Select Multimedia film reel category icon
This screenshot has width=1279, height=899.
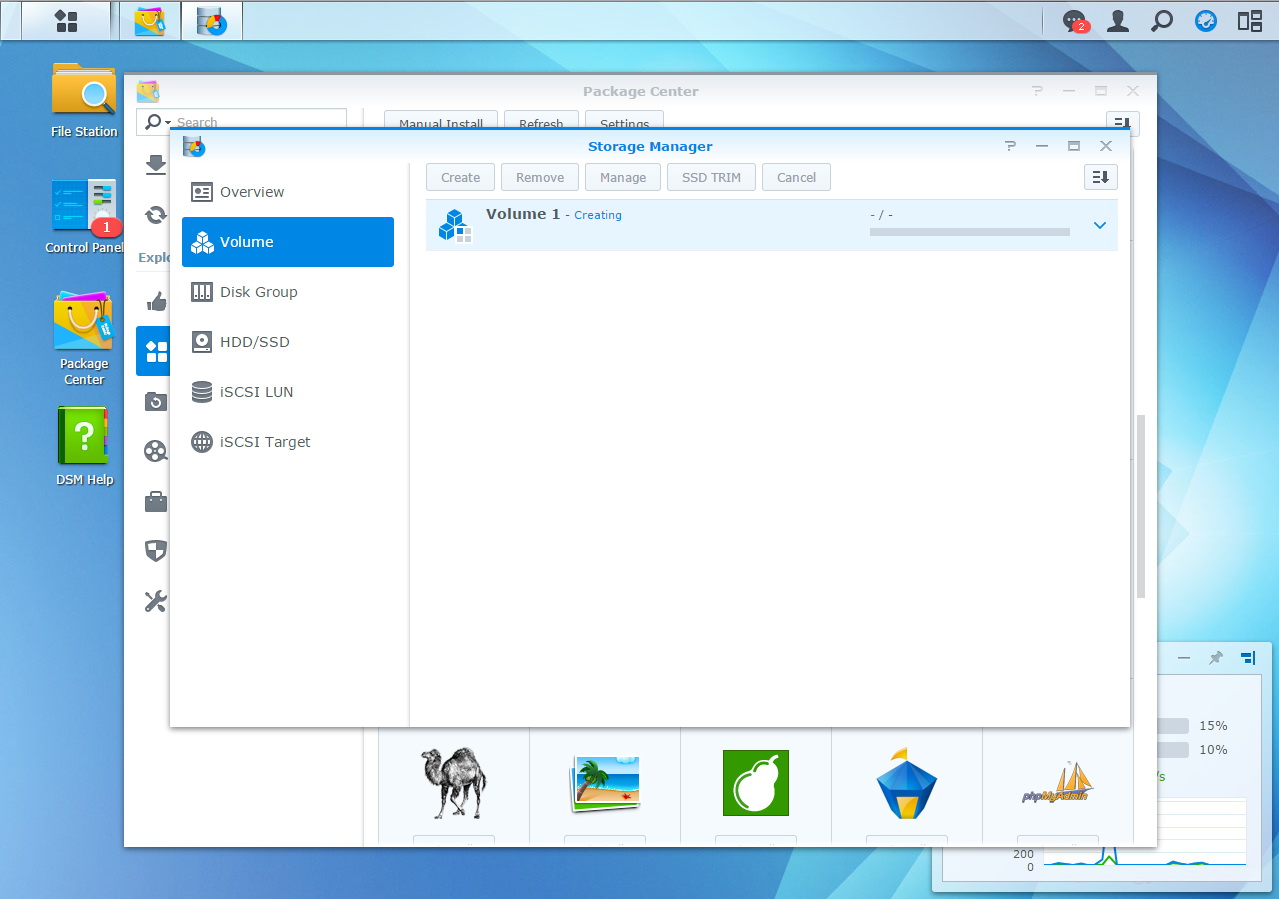click(156, 451)
